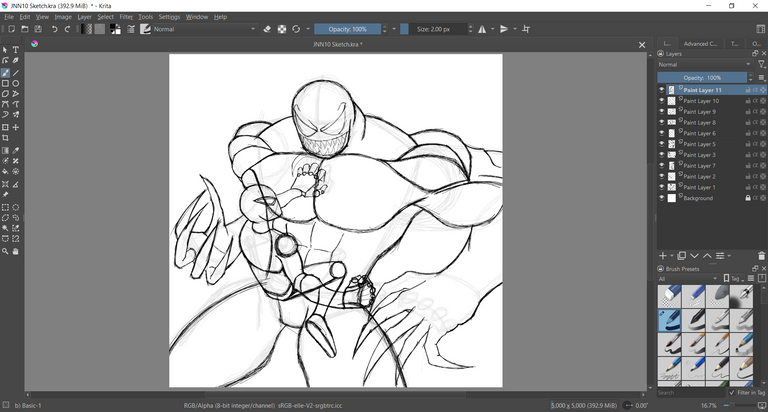Select the Shape Select arrow tool

tap(5, 50)
